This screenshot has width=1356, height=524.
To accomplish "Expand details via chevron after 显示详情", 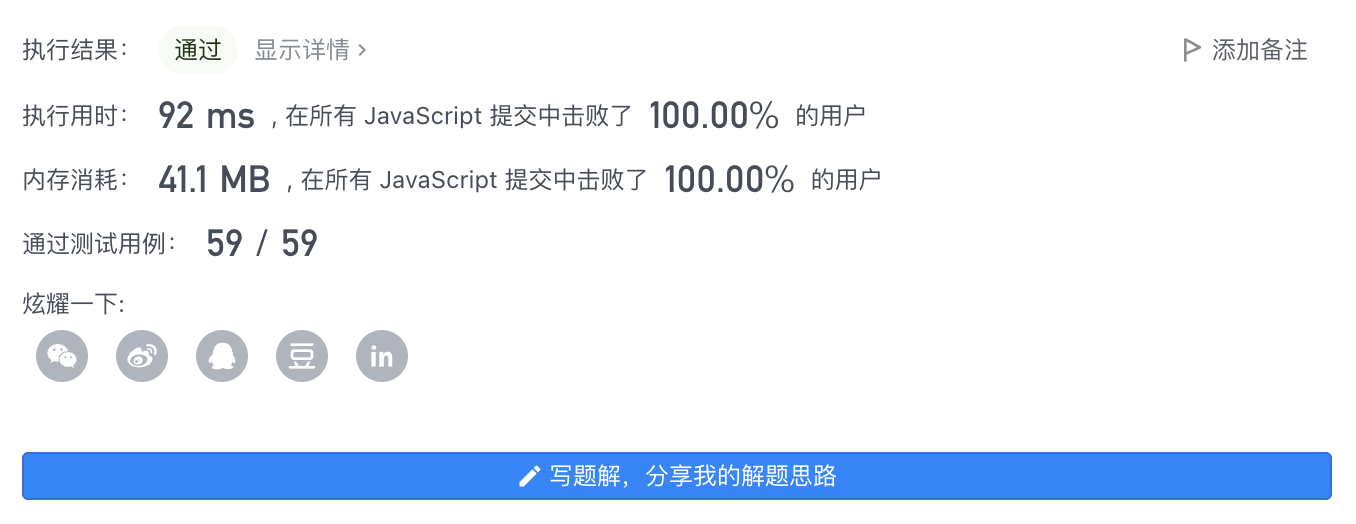I will [x=362, y=50].
